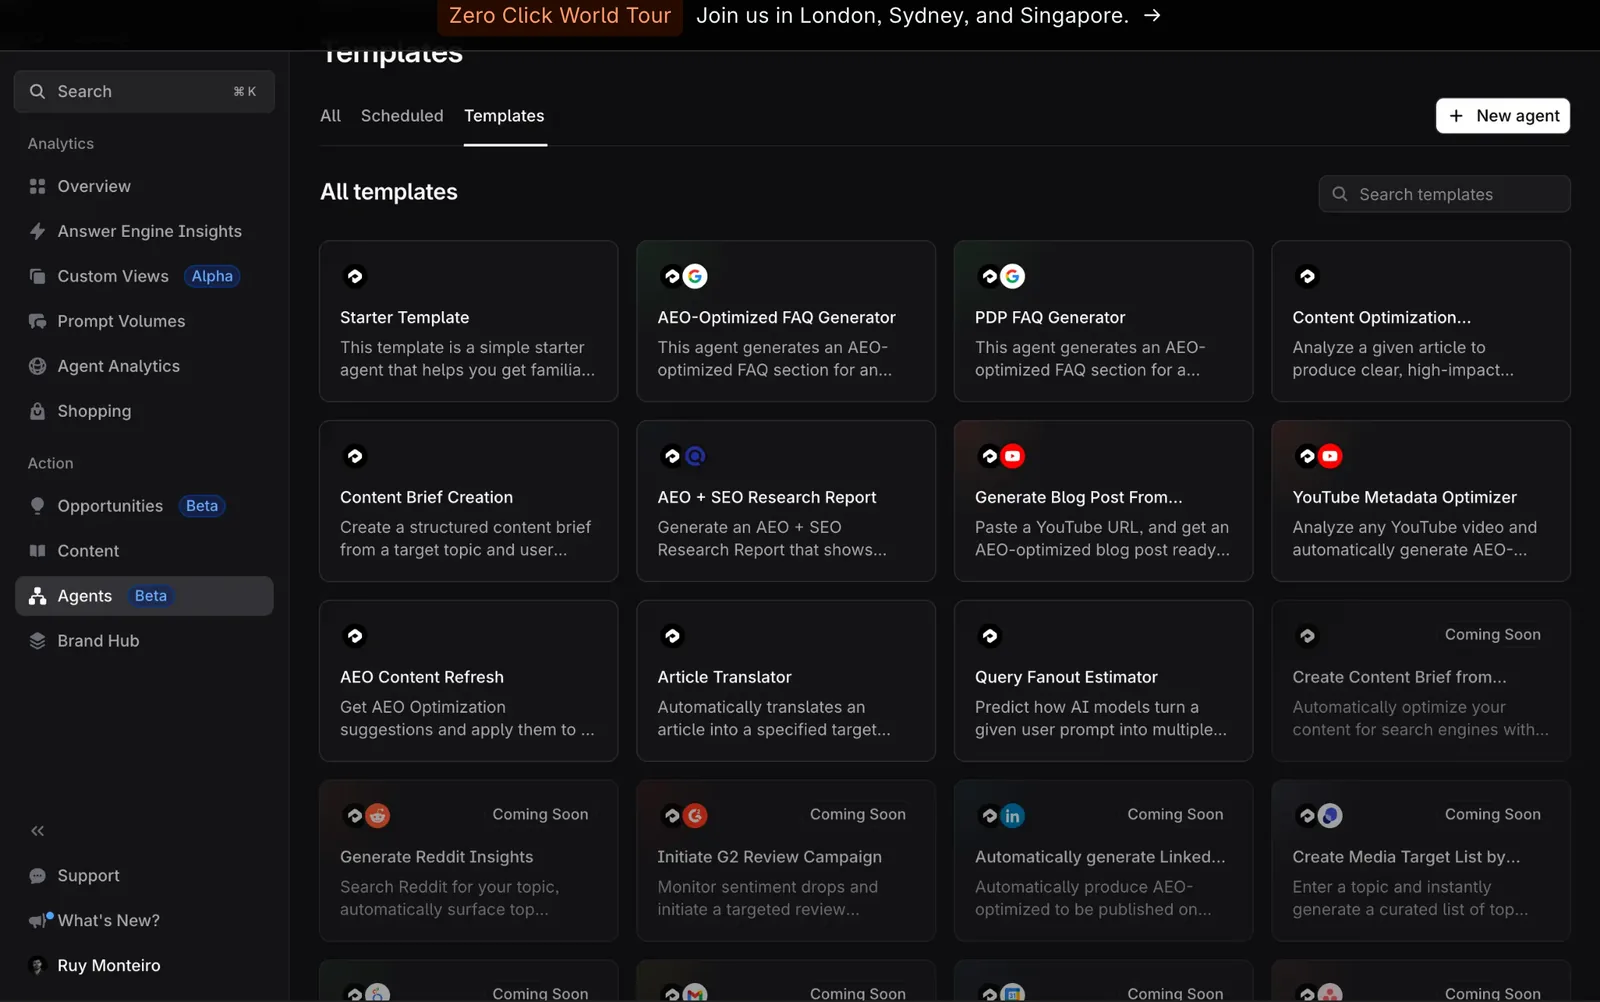Viewport: 1600px width, 1002px height.
Task: Click the Prompt Volumes chat icon
Action: (x=37, y=321)
